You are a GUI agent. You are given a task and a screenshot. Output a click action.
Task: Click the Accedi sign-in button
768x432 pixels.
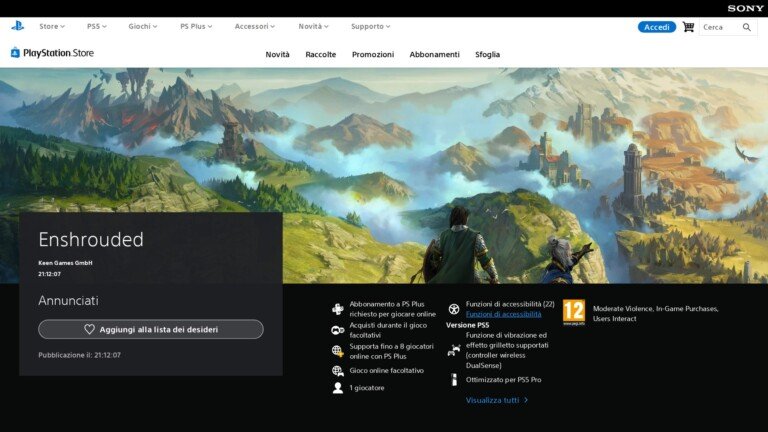(x=656, y=27)
